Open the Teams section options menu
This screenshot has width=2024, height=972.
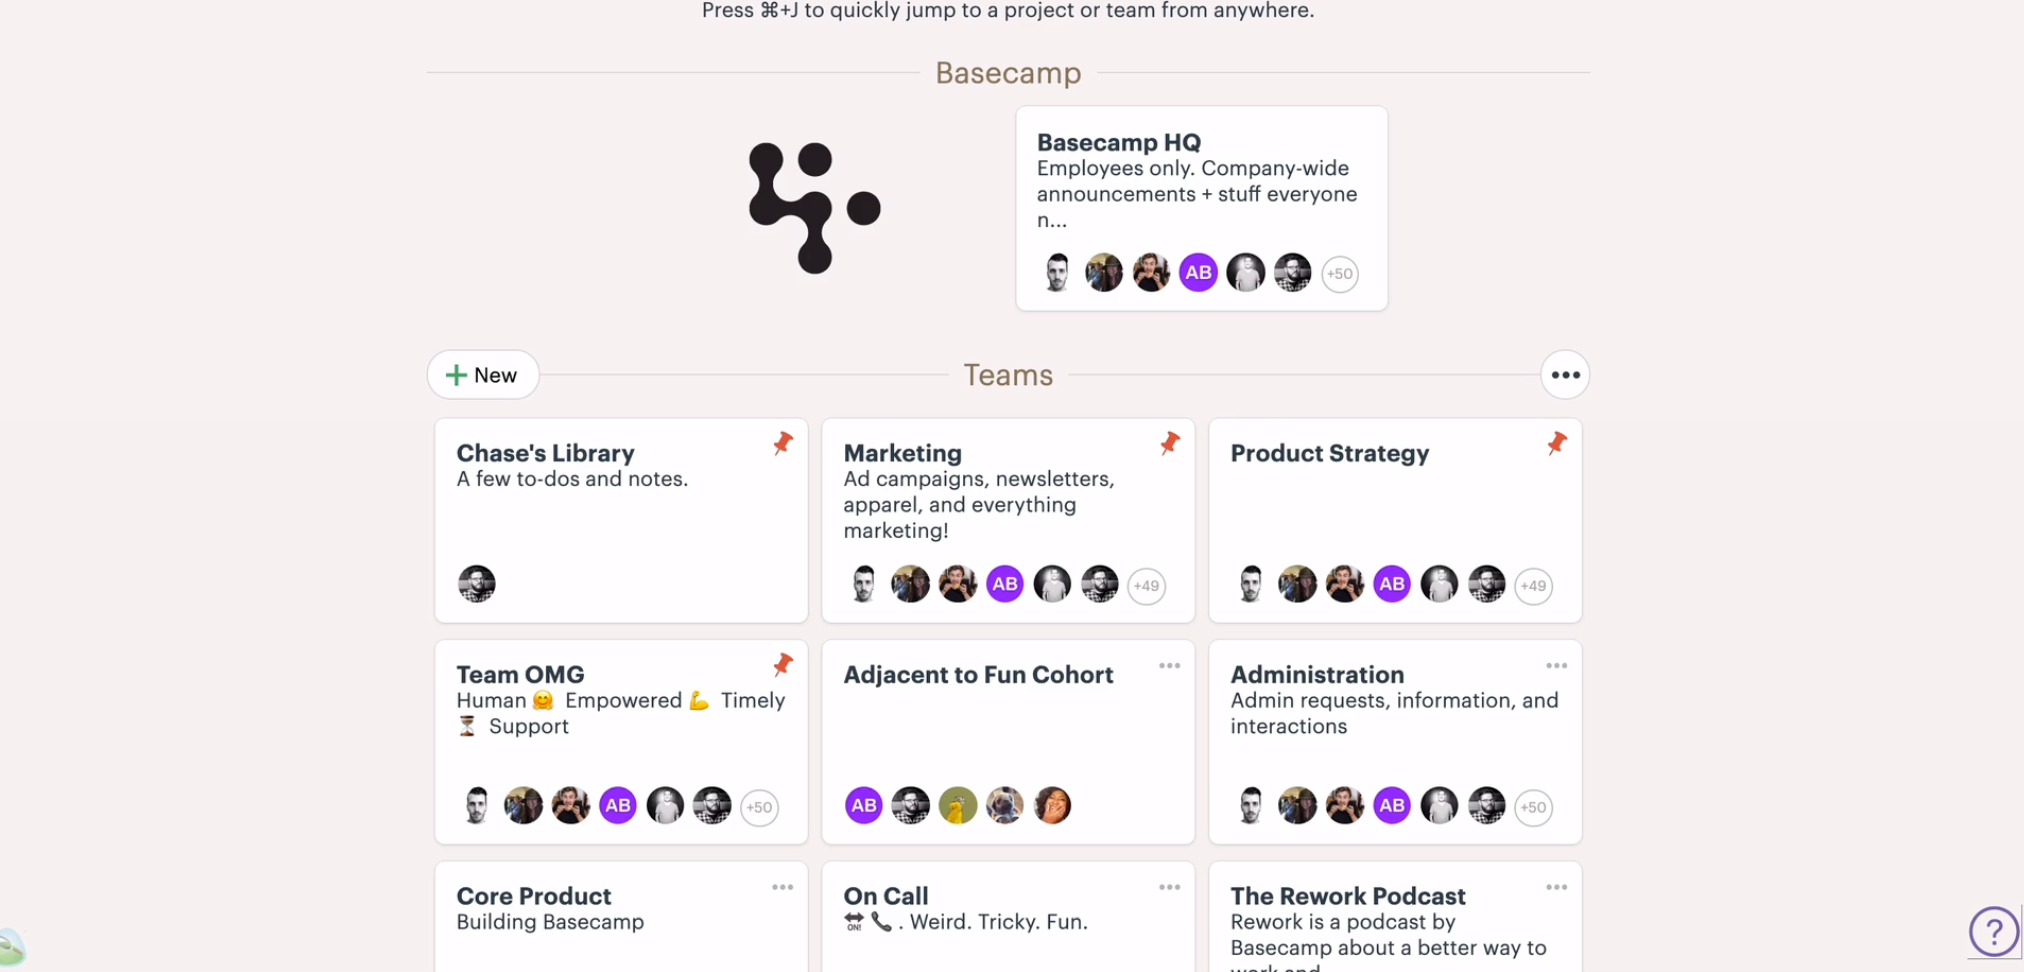click(x=1565, y=375)
